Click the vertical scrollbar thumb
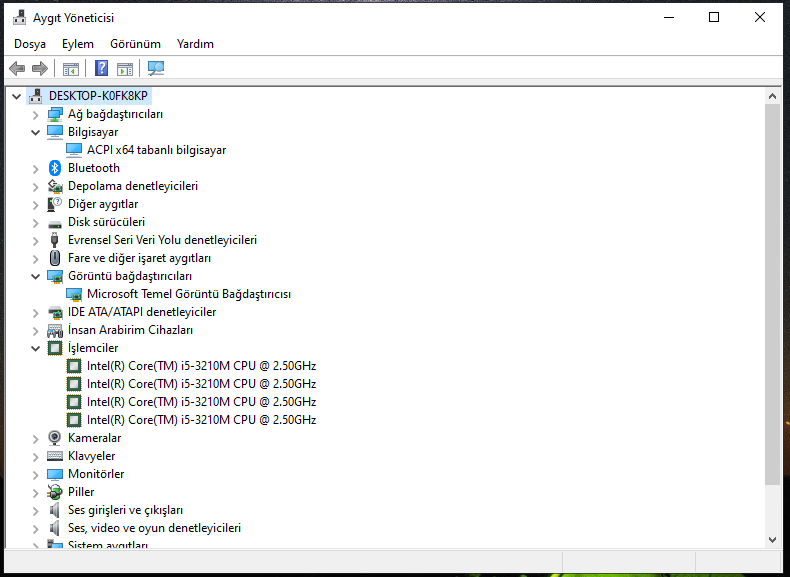Viewport: 790px width, 577px height. click(772, 295)
